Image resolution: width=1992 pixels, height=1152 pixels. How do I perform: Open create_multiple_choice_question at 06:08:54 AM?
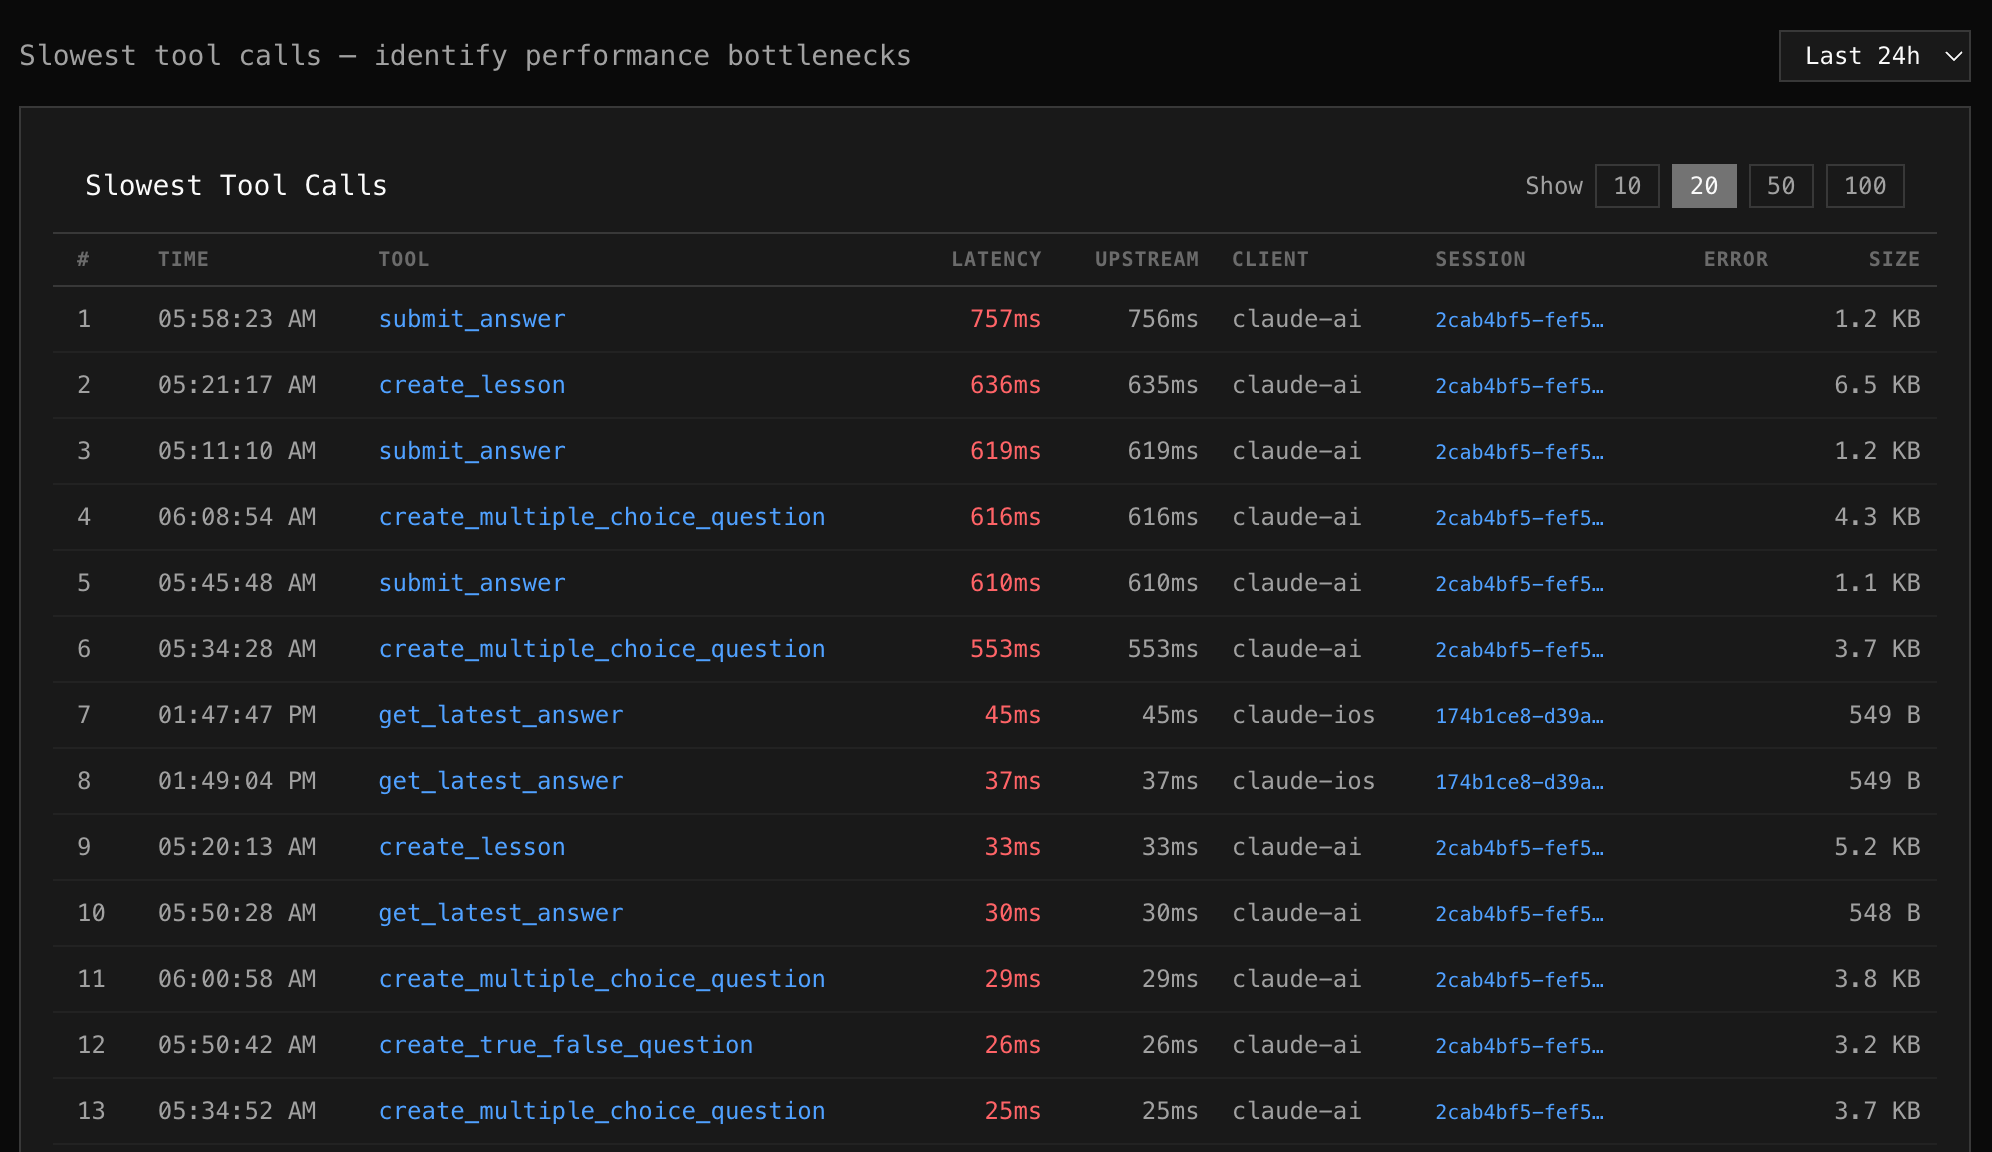point(602,517)
